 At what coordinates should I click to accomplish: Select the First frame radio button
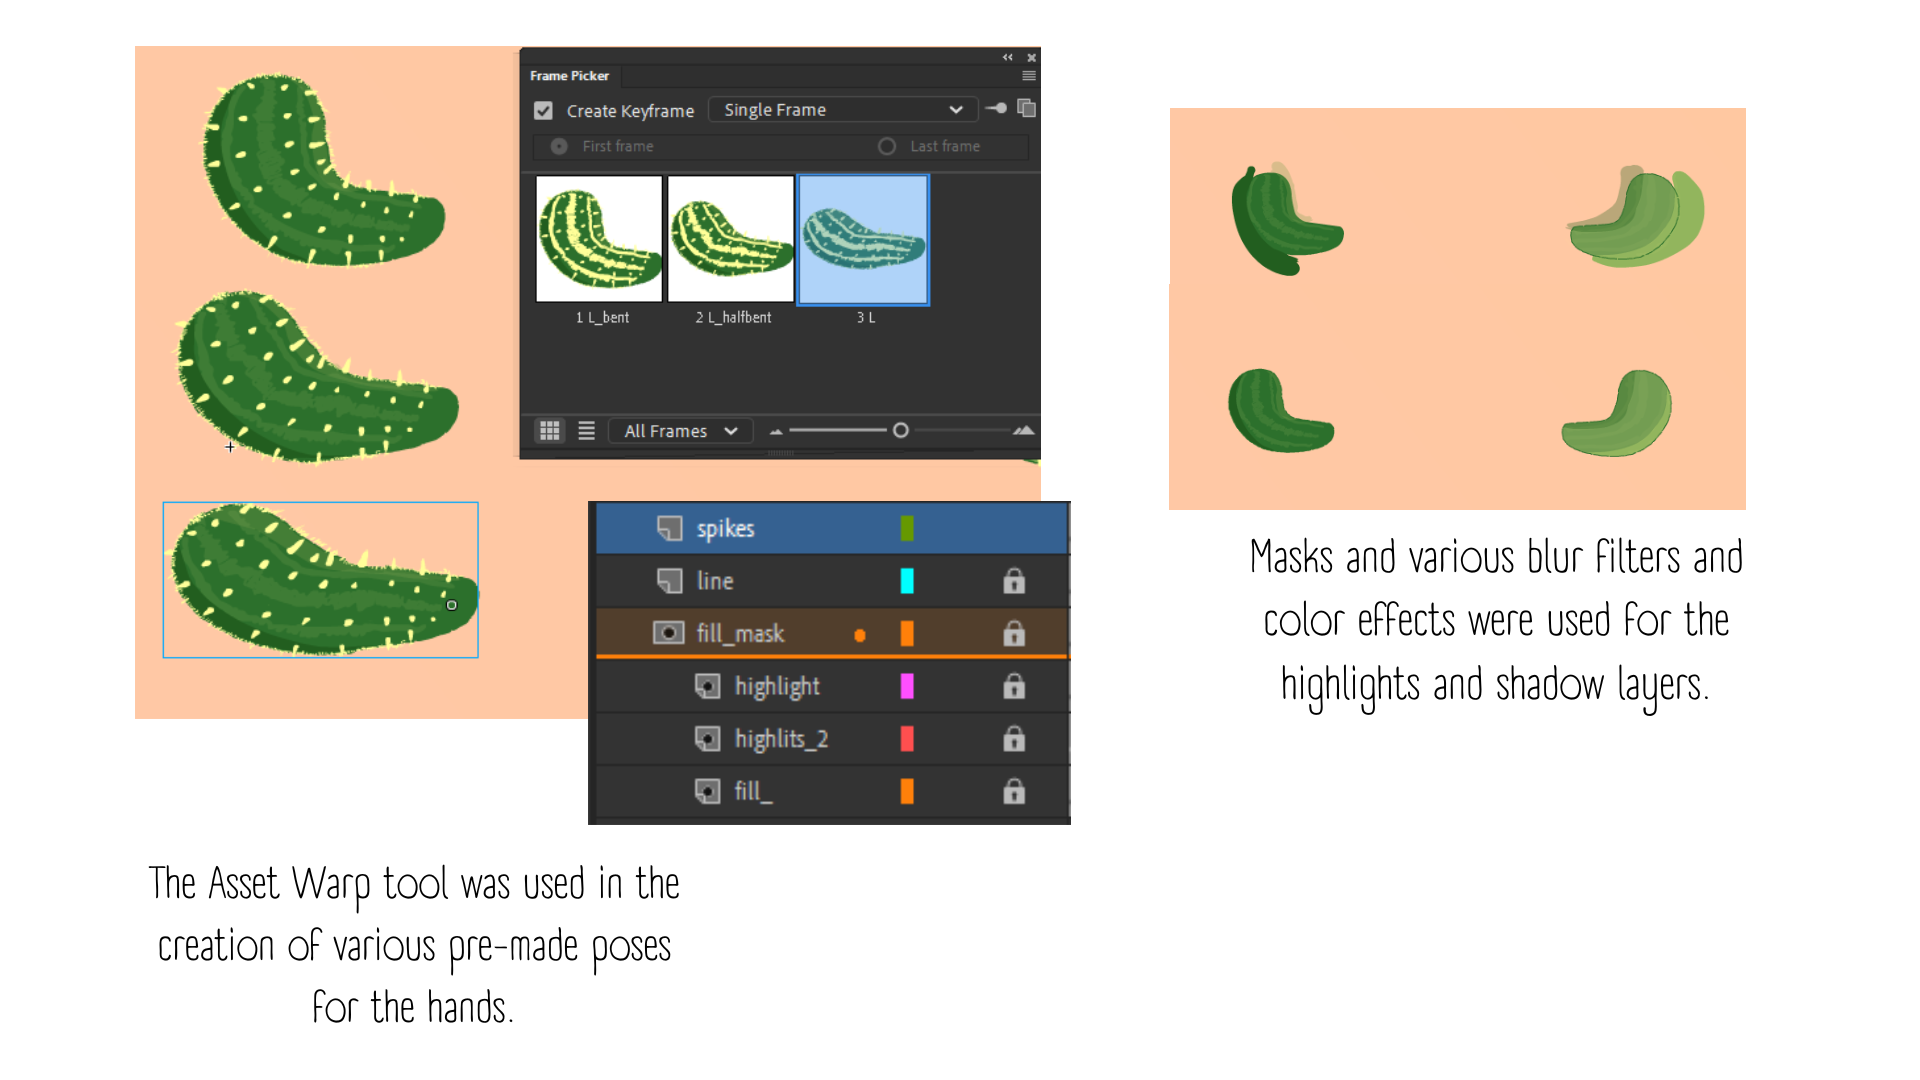point(559,146)
